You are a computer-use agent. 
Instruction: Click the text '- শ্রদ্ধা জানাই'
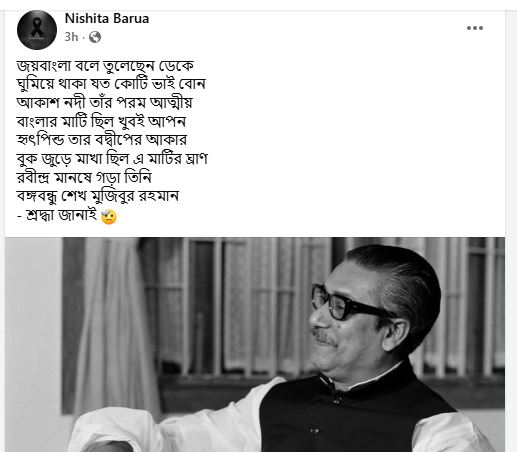pos(57,215)
